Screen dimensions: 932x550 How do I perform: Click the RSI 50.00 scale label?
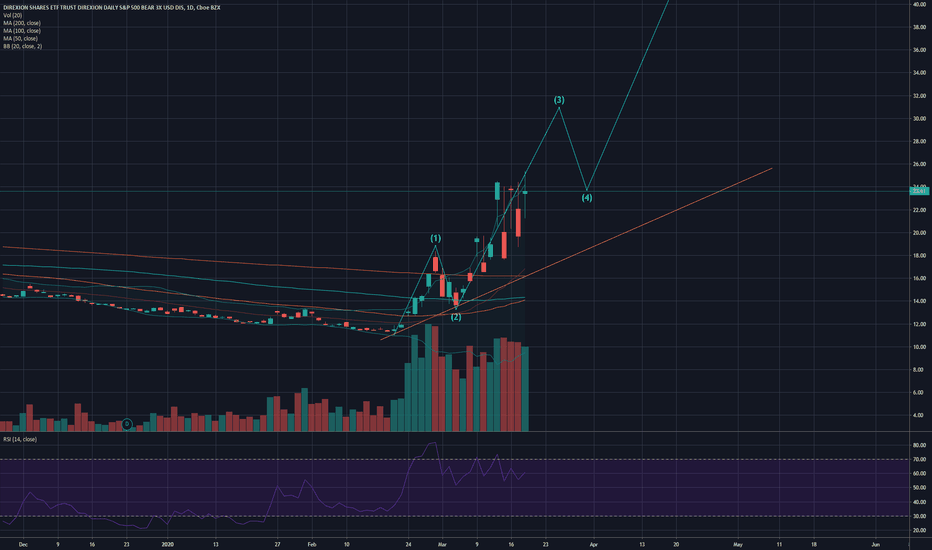coord(919,488)
